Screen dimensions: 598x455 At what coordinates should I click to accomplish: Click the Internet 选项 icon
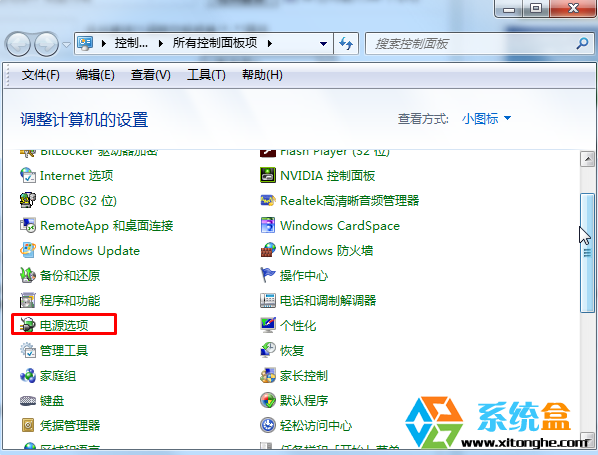pos(27,175)
